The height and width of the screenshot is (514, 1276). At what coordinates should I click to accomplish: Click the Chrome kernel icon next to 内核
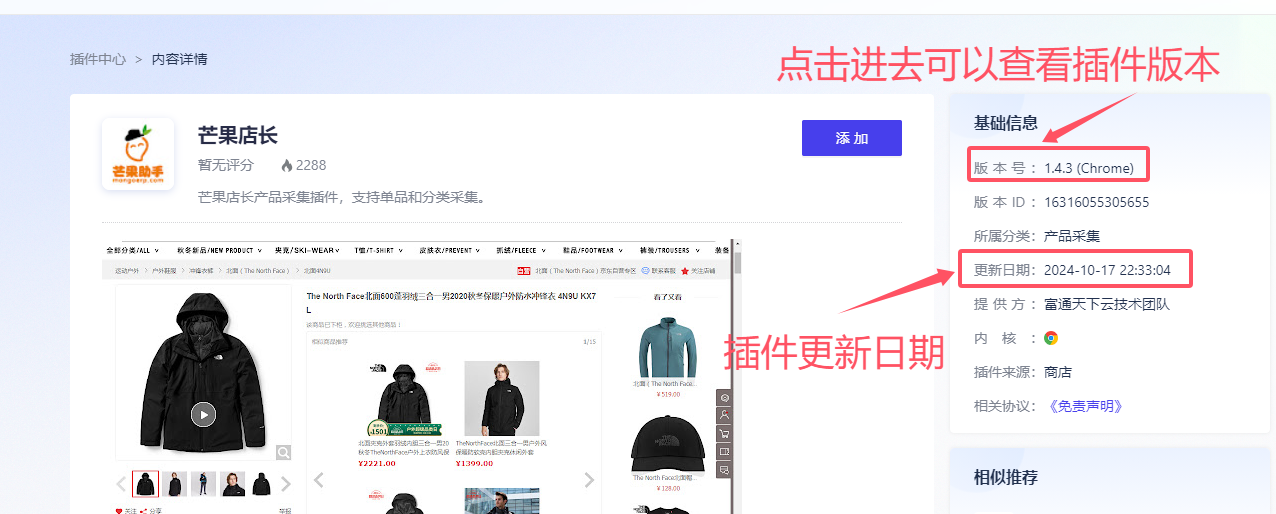1051,338
